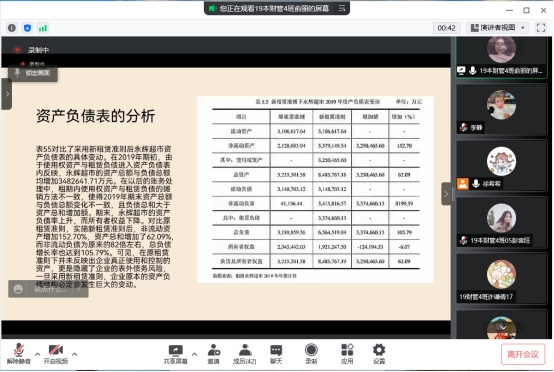Viewport: 554px width, 372px height.
Task: Expand the share screen options arrow
Action: pos(194,354)
